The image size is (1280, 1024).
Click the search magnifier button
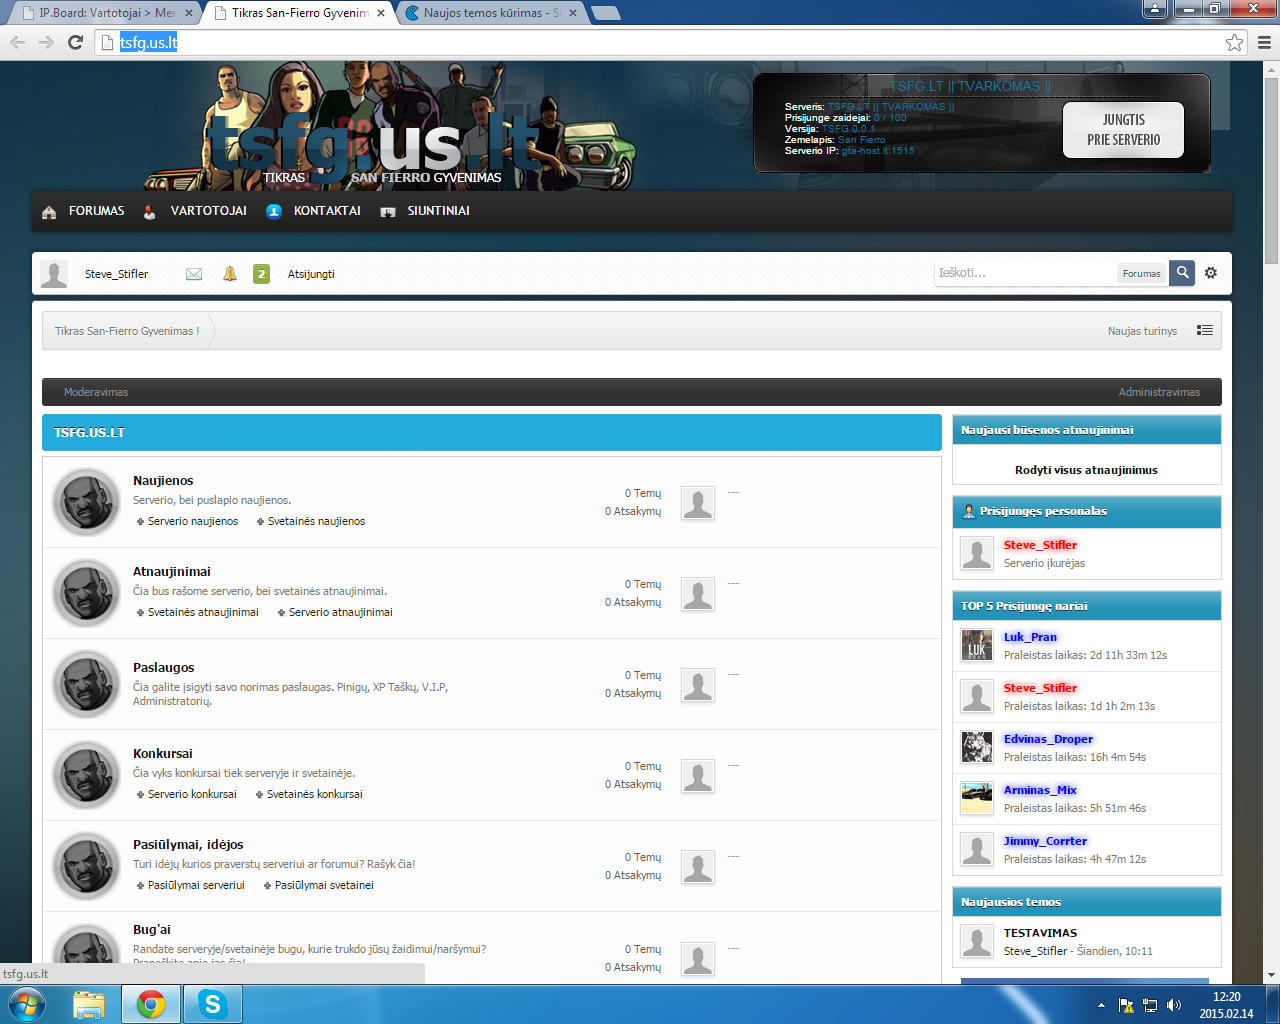(x=1182, y=272)
